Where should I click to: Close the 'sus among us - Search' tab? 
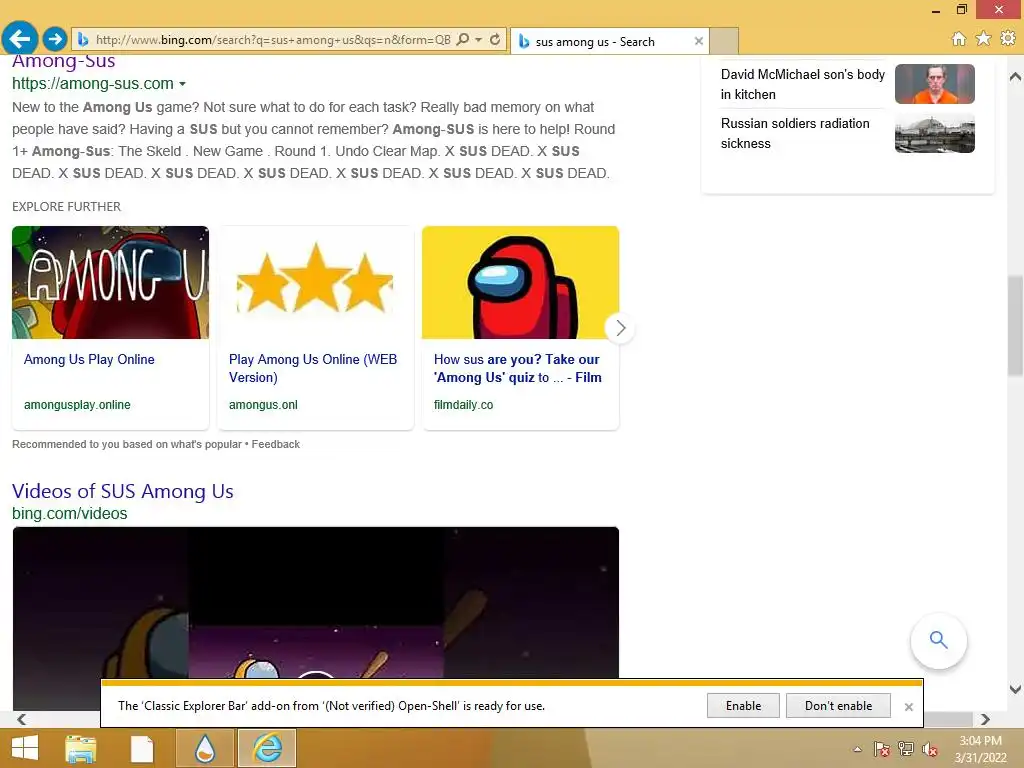699,41
